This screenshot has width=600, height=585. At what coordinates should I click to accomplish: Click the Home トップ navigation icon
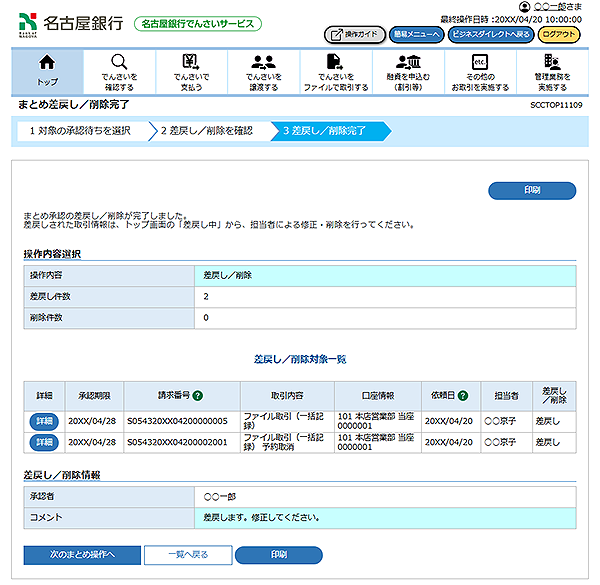[46, 71]
